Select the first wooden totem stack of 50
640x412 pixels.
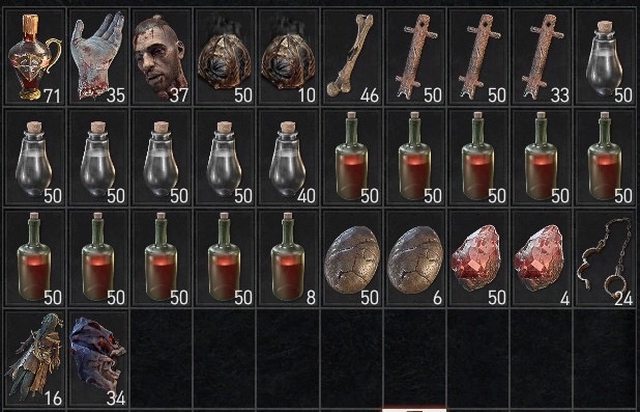tap(415, 57)
